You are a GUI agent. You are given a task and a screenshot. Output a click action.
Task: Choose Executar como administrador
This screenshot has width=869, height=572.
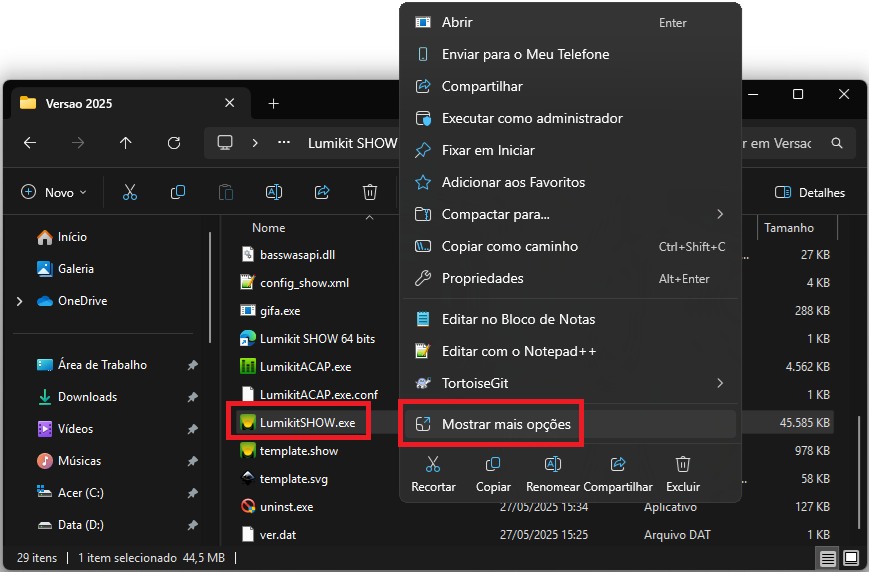532,118
